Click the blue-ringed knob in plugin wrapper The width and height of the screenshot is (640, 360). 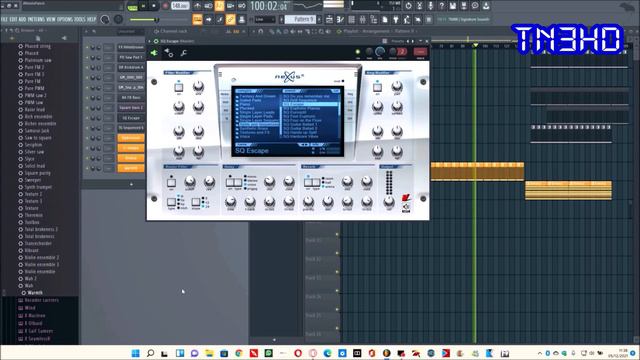pyautogui.click(x=380, y=51)
